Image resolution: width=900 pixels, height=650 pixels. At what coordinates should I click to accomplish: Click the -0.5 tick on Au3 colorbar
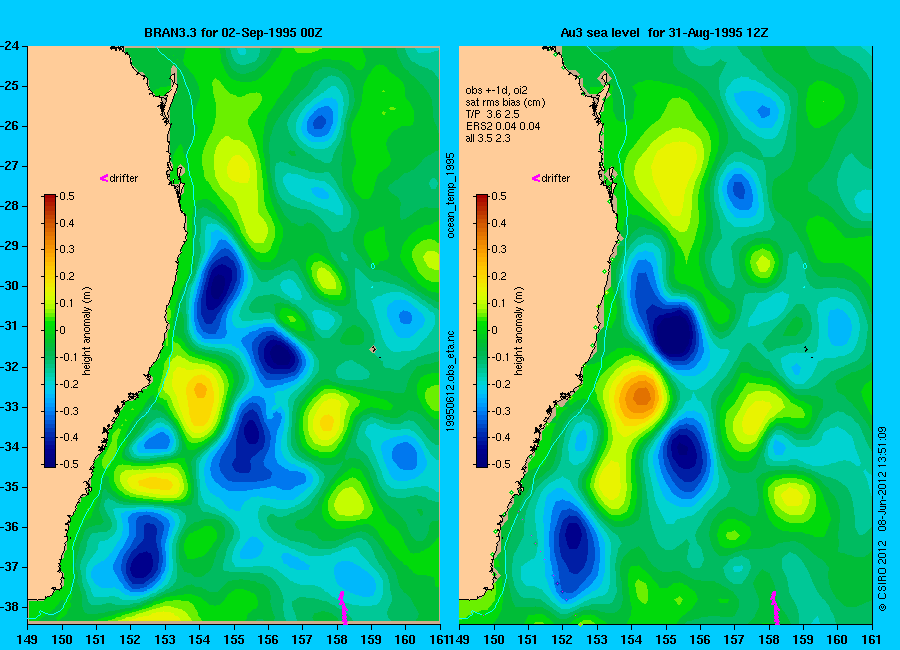coord(500,464)
